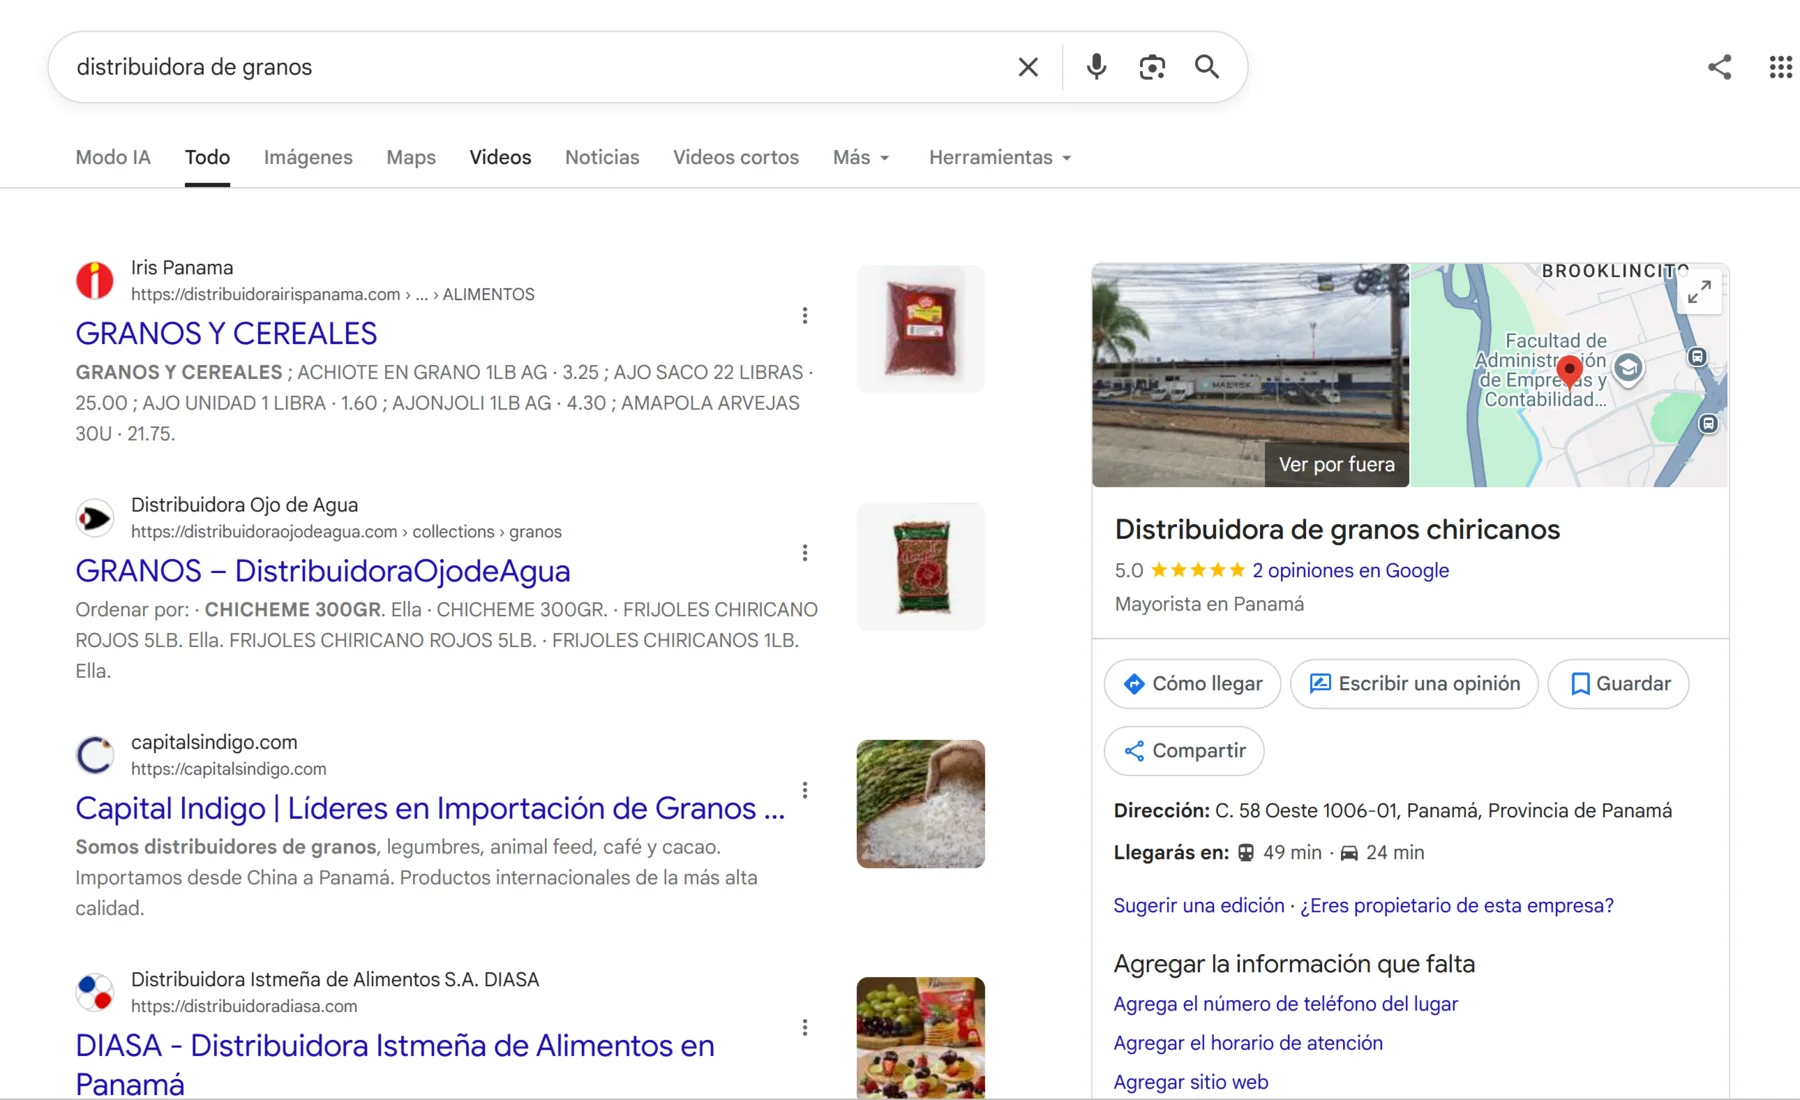Click Sugerir una edición link
1800x1100 pixels.
point(1199,905)
